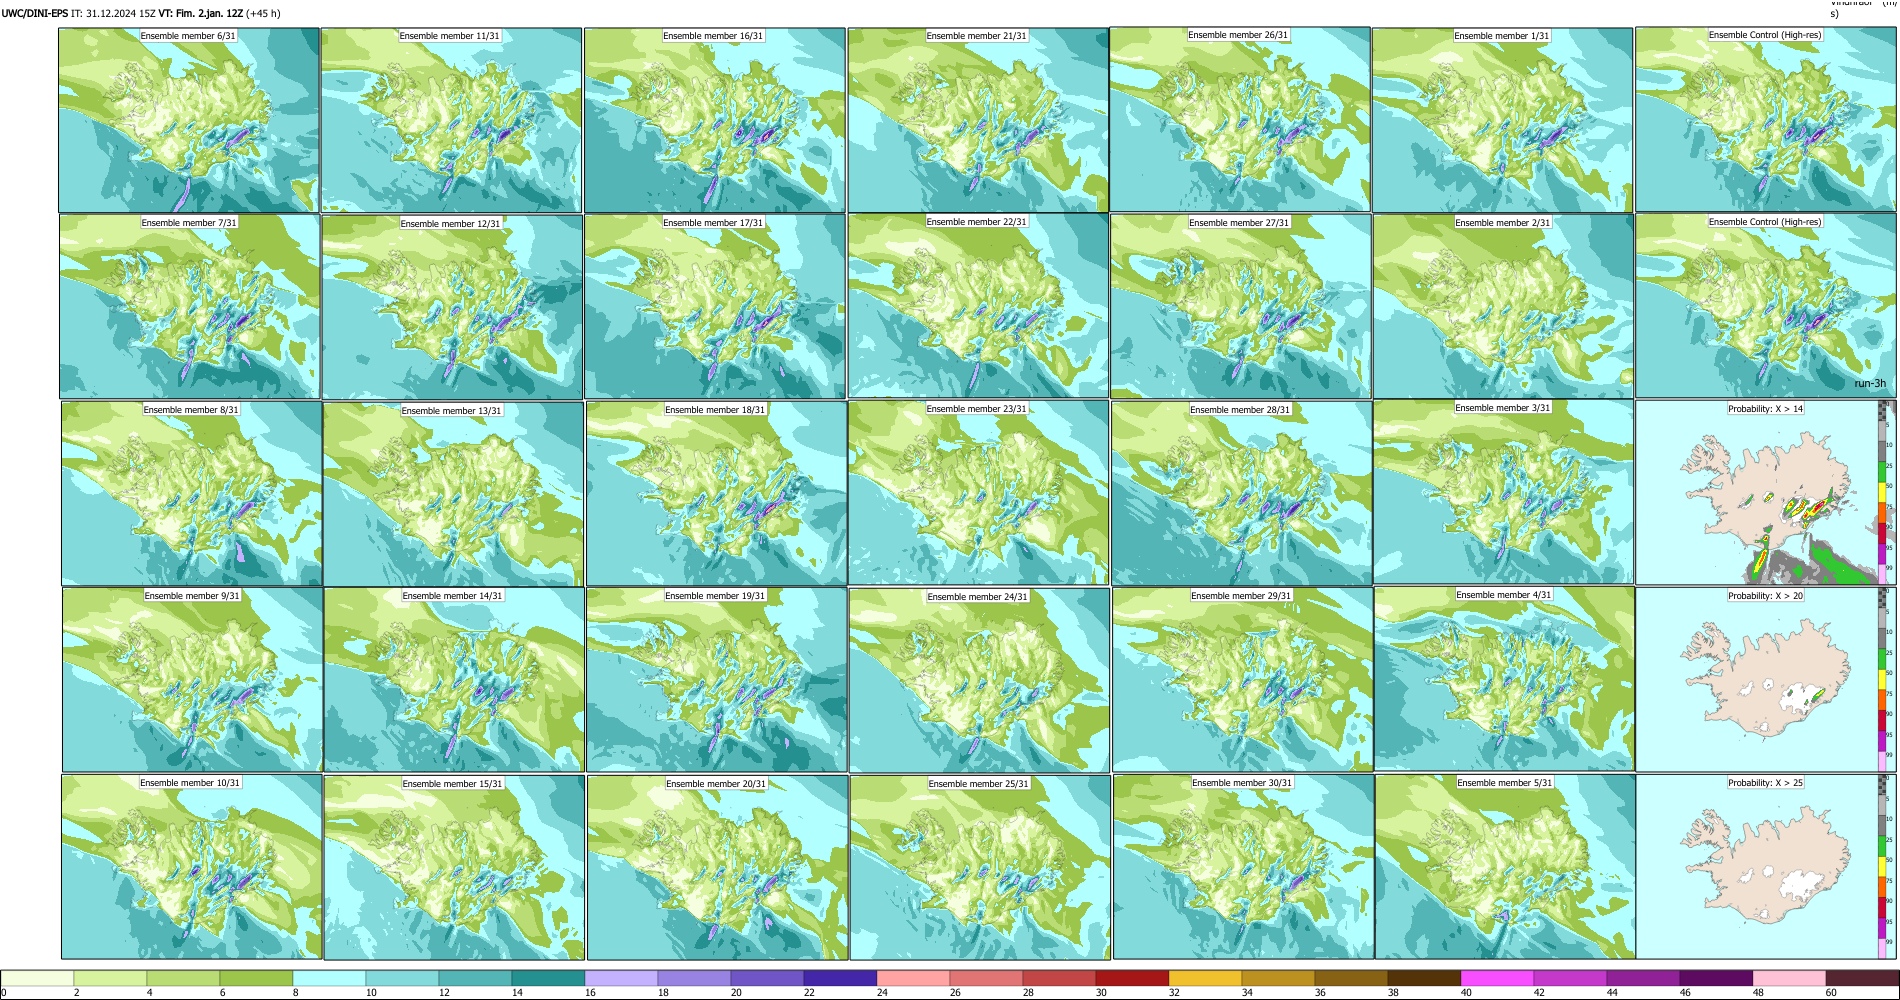The image size is (1900, 1000).
Task: Open Ensemble member 21/31 forecast panel
Action: coord(978,120)
